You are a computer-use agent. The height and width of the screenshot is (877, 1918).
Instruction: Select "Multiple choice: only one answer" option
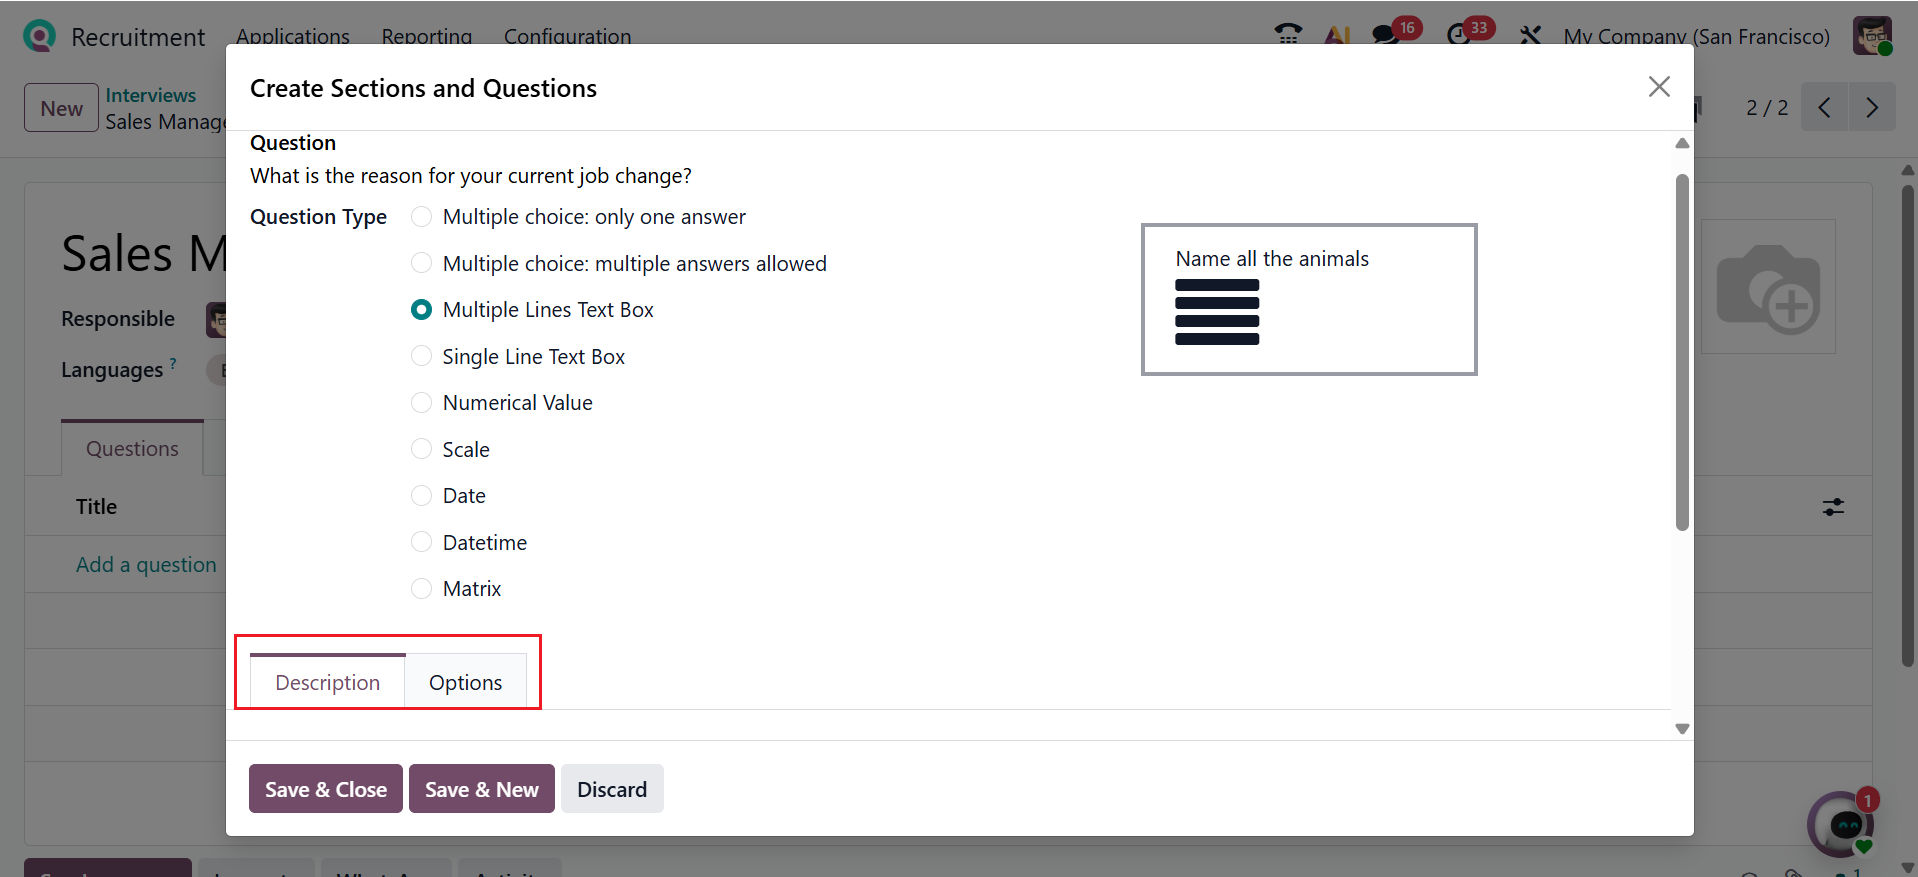pos(422,217)
